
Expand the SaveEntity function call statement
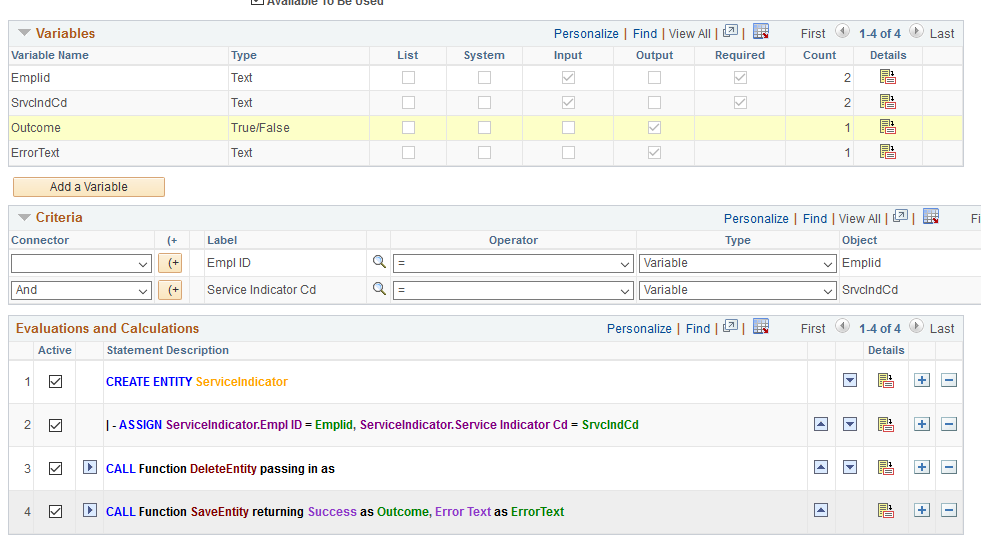tap(89, 510)
